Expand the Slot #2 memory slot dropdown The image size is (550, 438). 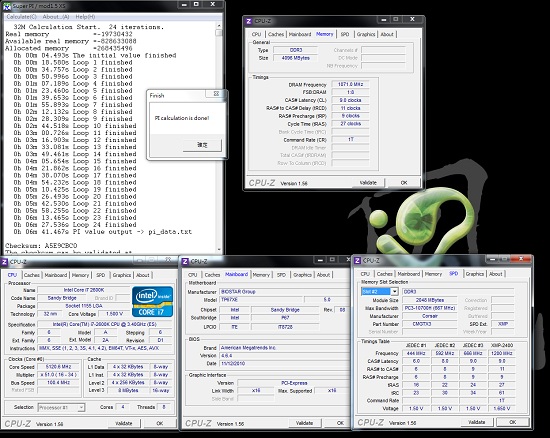[395, 291]
